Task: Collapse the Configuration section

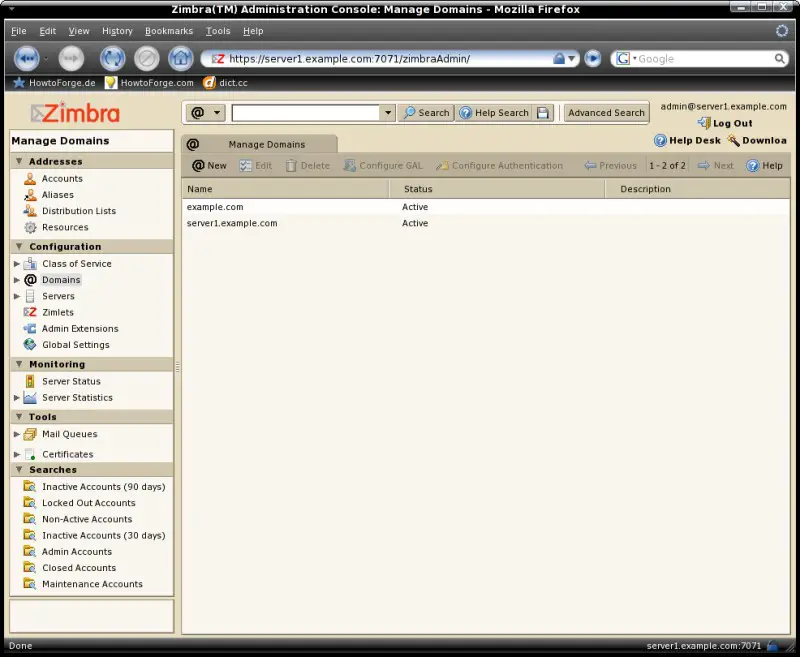Action: tap(19, 246)
